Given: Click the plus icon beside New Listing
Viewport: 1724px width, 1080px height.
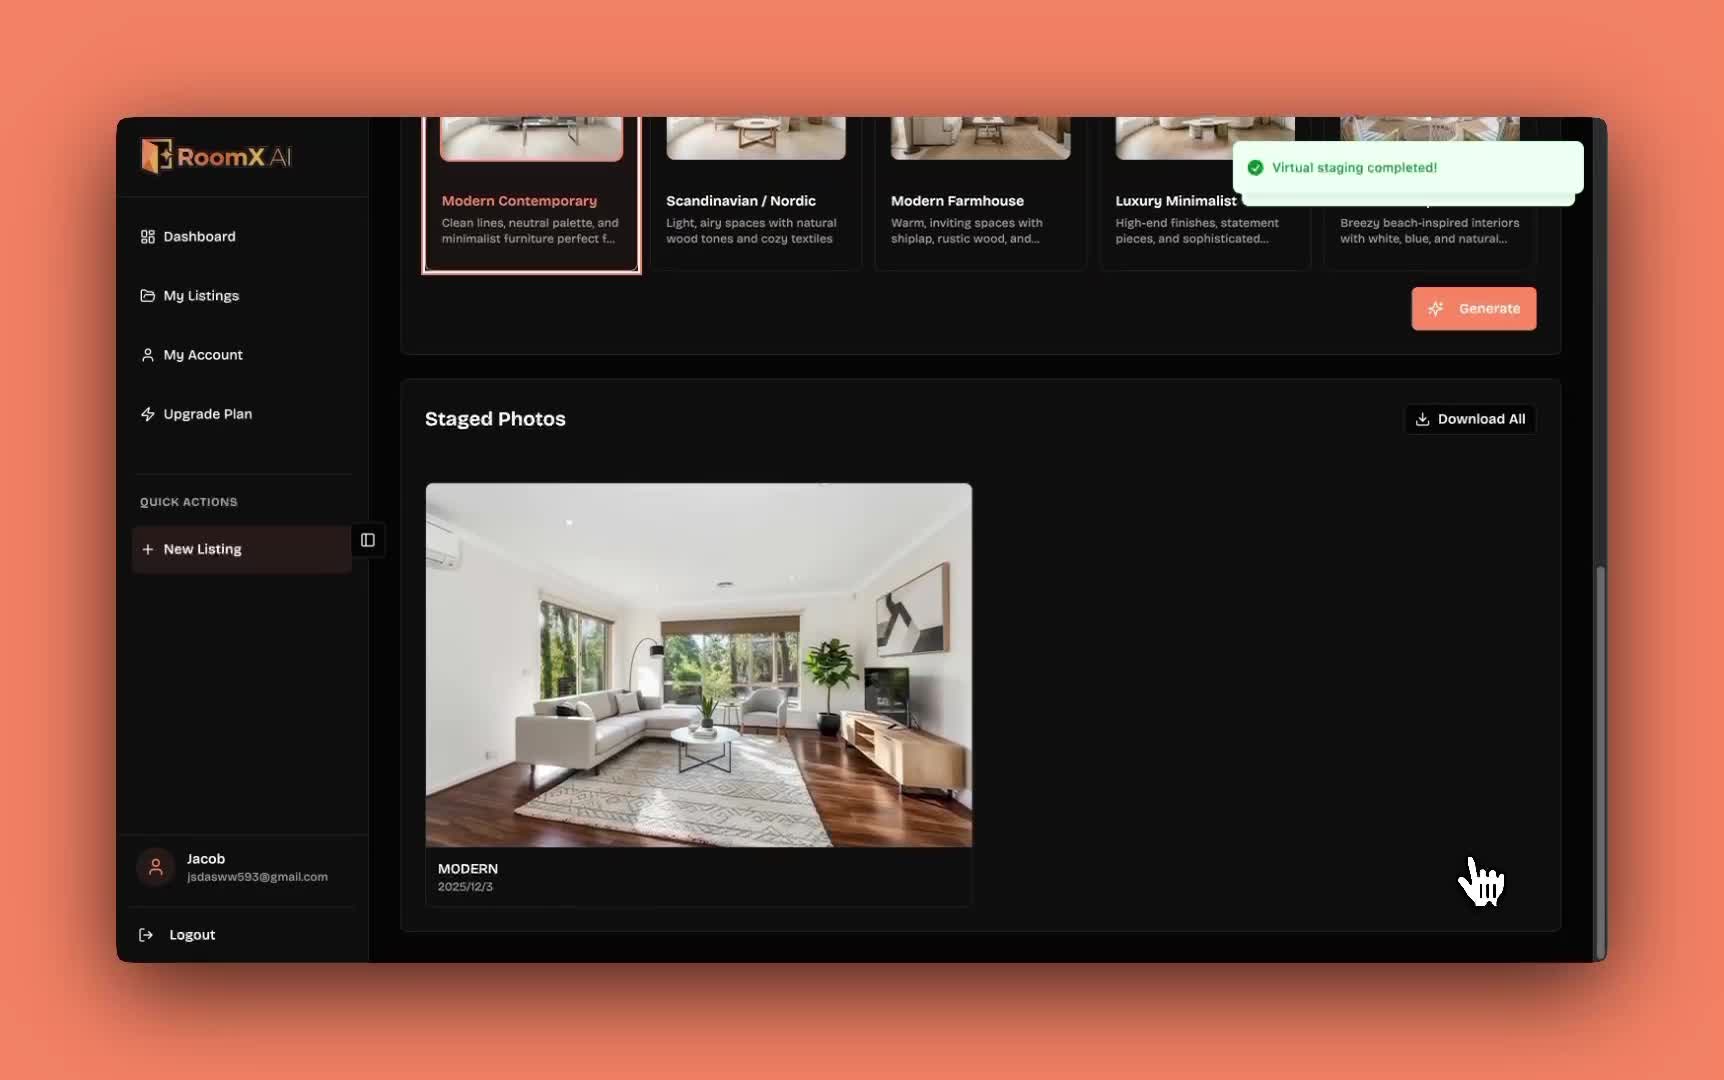Looking at the screenshot, I should [x=147, y=549].
